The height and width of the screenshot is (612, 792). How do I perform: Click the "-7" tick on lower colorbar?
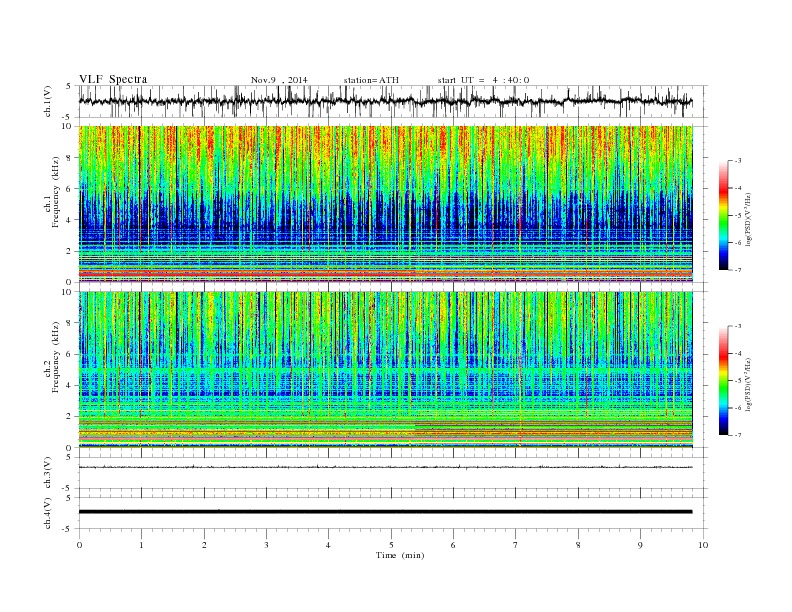point(738,435)
